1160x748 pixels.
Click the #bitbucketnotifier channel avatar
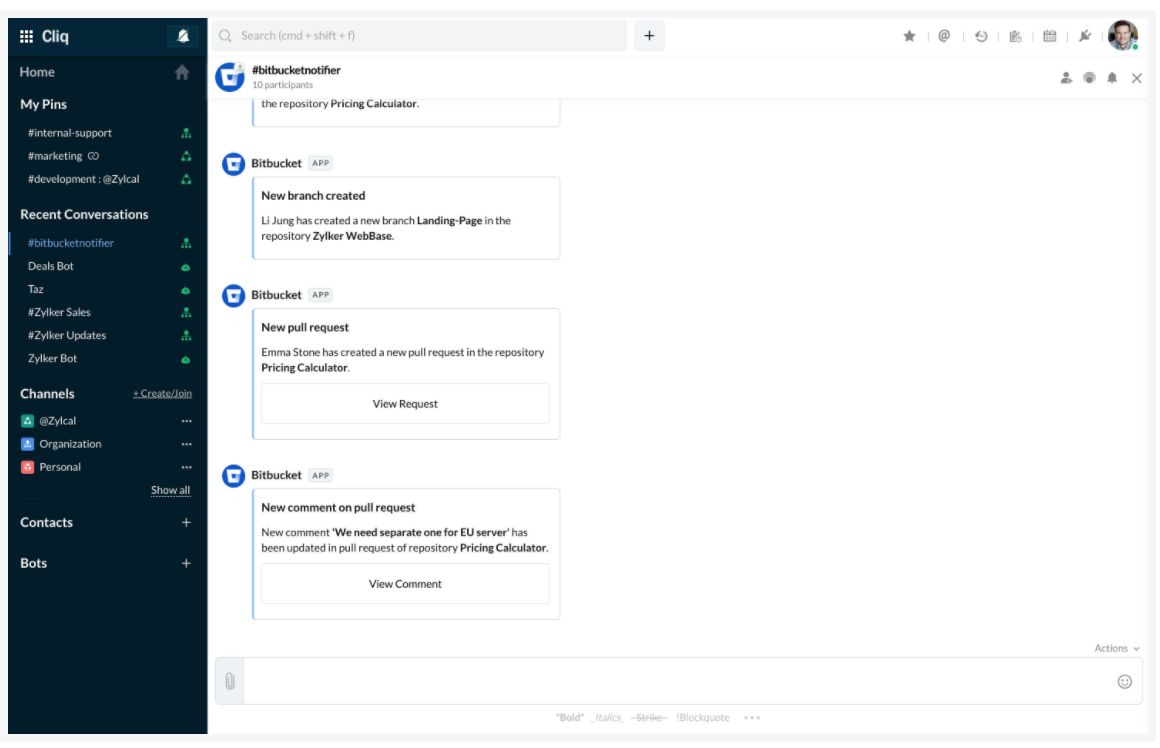coord(230,77)
